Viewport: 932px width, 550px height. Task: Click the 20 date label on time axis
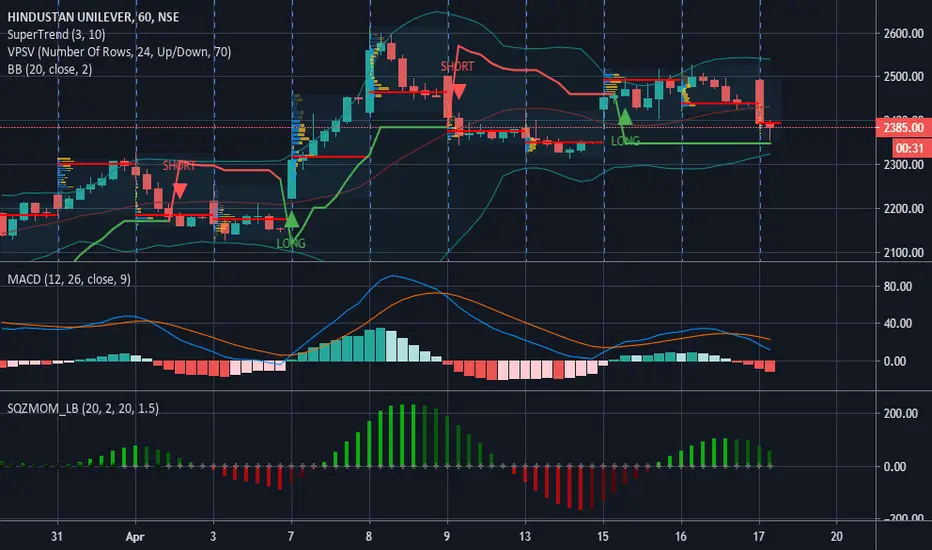coord(836,536)
